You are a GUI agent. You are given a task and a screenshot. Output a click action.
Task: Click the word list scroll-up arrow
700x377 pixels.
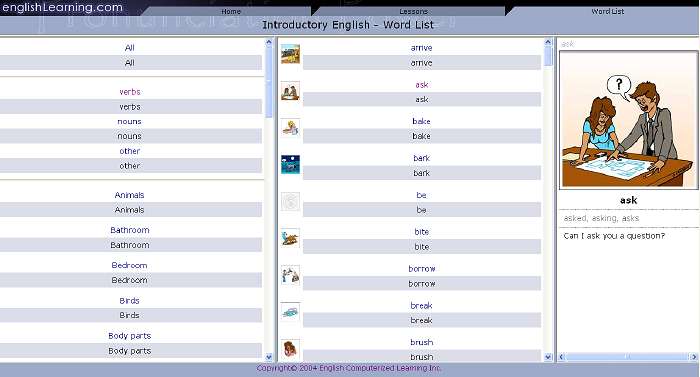[x=548, y=42]
